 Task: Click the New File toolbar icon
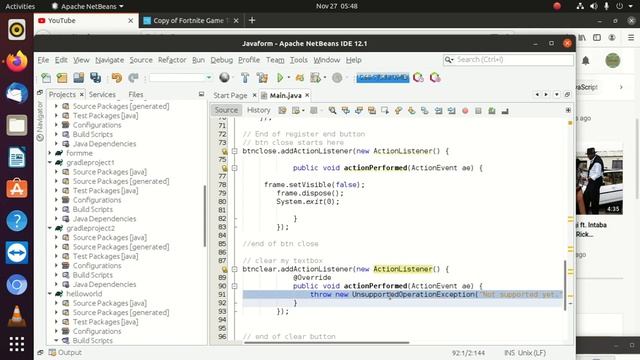[46, 78]
